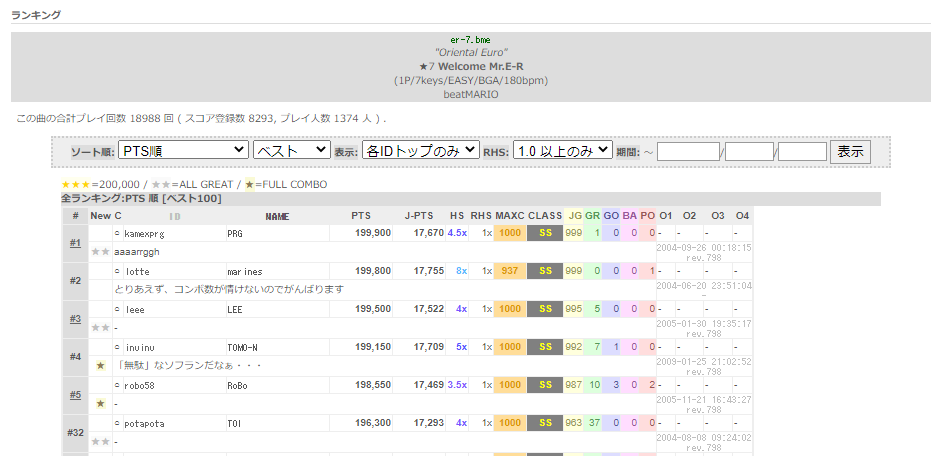Click ID lotte
Viewport: 942px width, 464px height.
pos(137,272)
